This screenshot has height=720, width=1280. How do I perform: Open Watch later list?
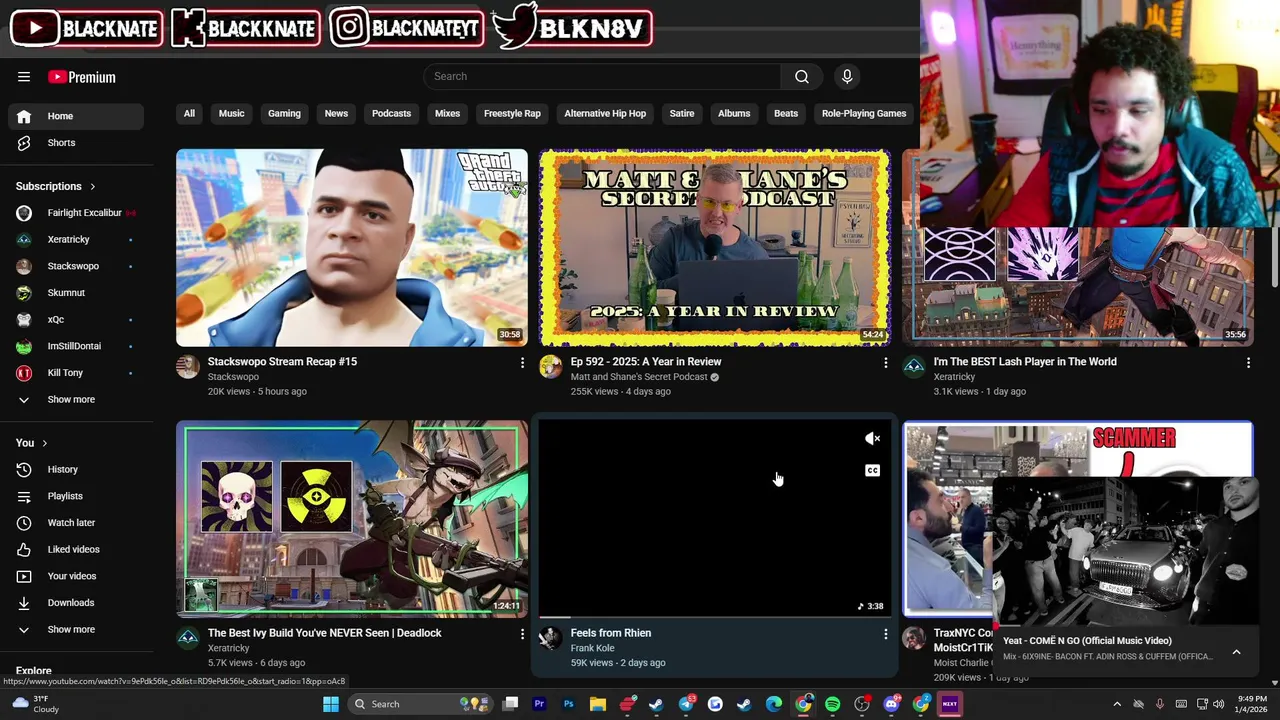(x=76, y=523)
